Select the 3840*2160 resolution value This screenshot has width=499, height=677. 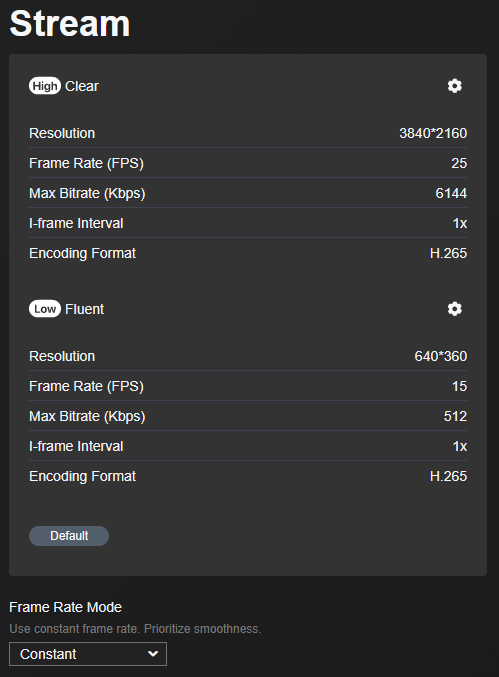point(433,133)
